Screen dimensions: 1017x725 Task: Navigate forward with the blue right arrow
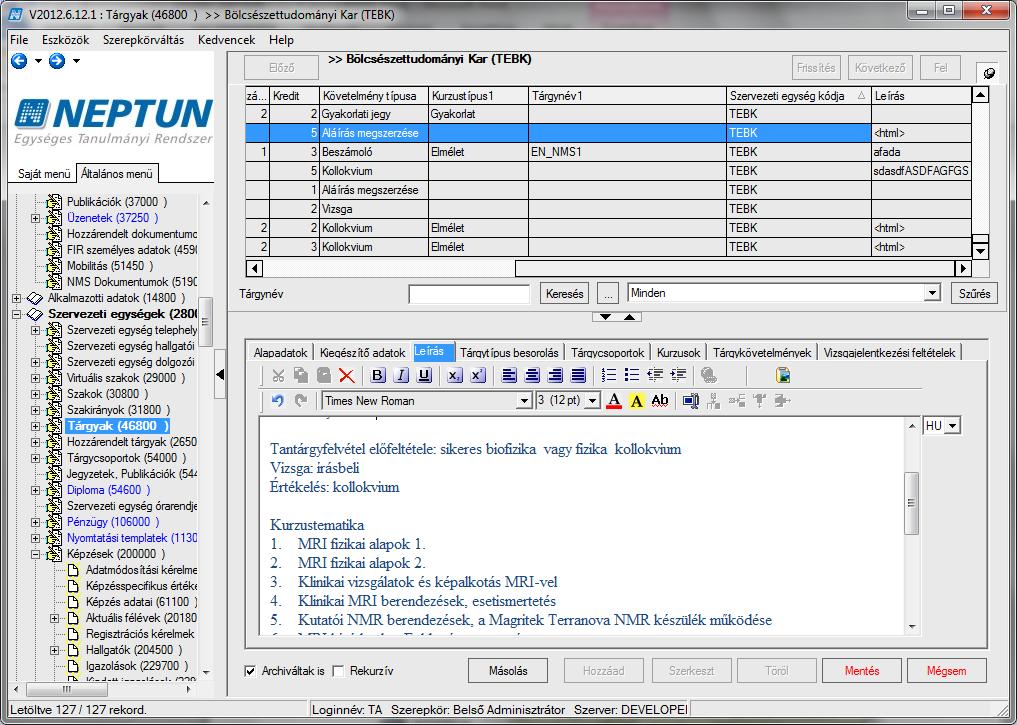click(57, 61)
